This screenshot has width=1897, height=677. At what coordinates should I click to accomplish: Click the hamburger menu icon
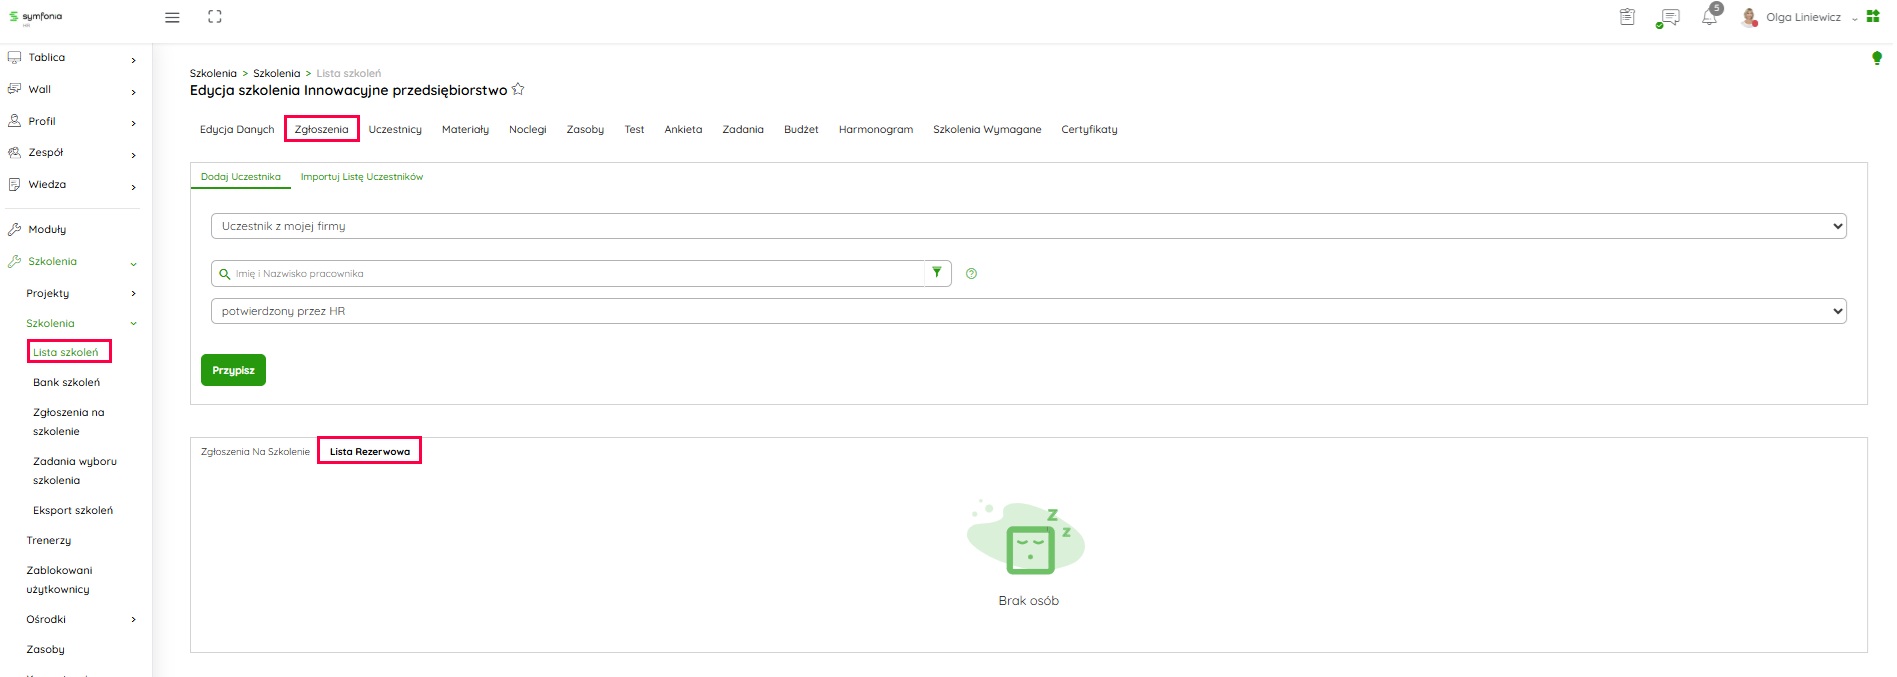[x=172, y=17]
